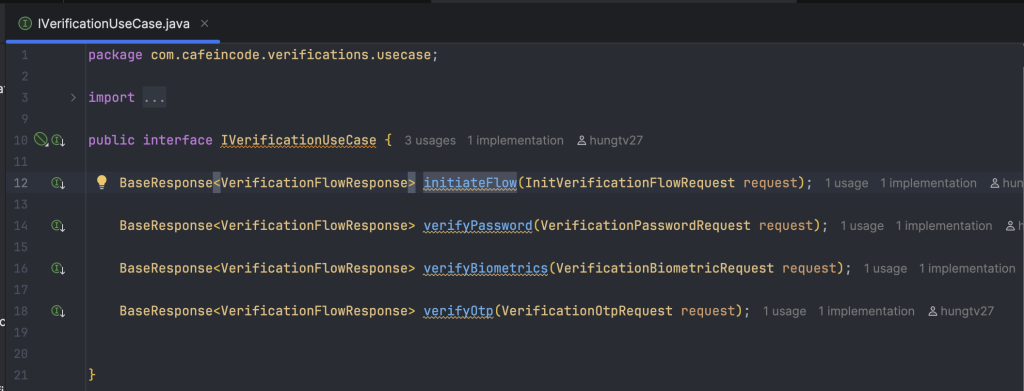The width and height of the screenshot is (1024, 391).
Task: Expand the collapsed import ellipsis placeholder
Action: 154,98
